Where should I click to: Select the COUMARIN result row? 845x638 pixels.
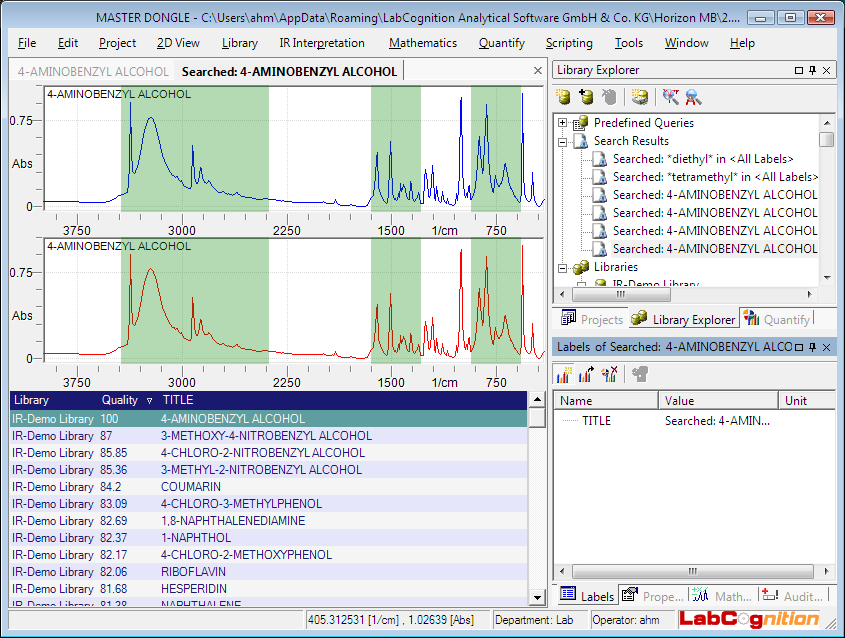point(188,487)
